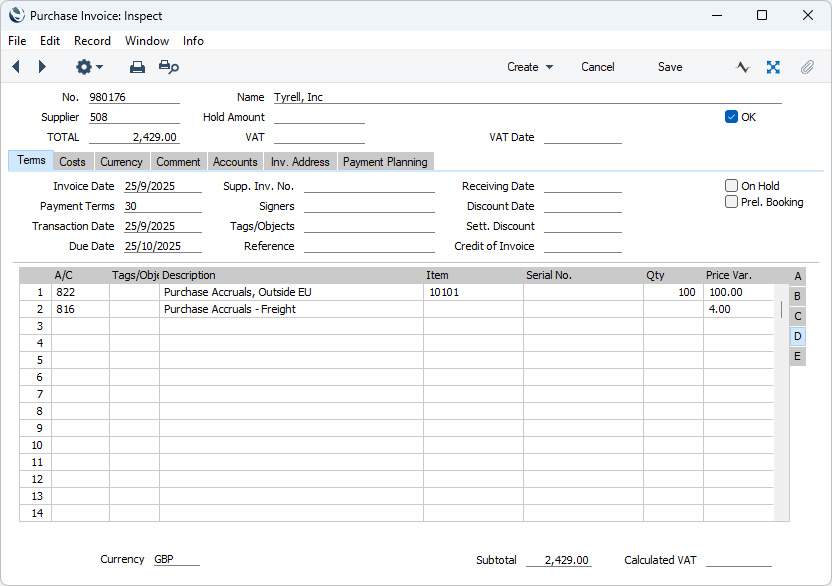Switch to the Terms tab
This screenshot has width=832, height=586.
point(31,160)
